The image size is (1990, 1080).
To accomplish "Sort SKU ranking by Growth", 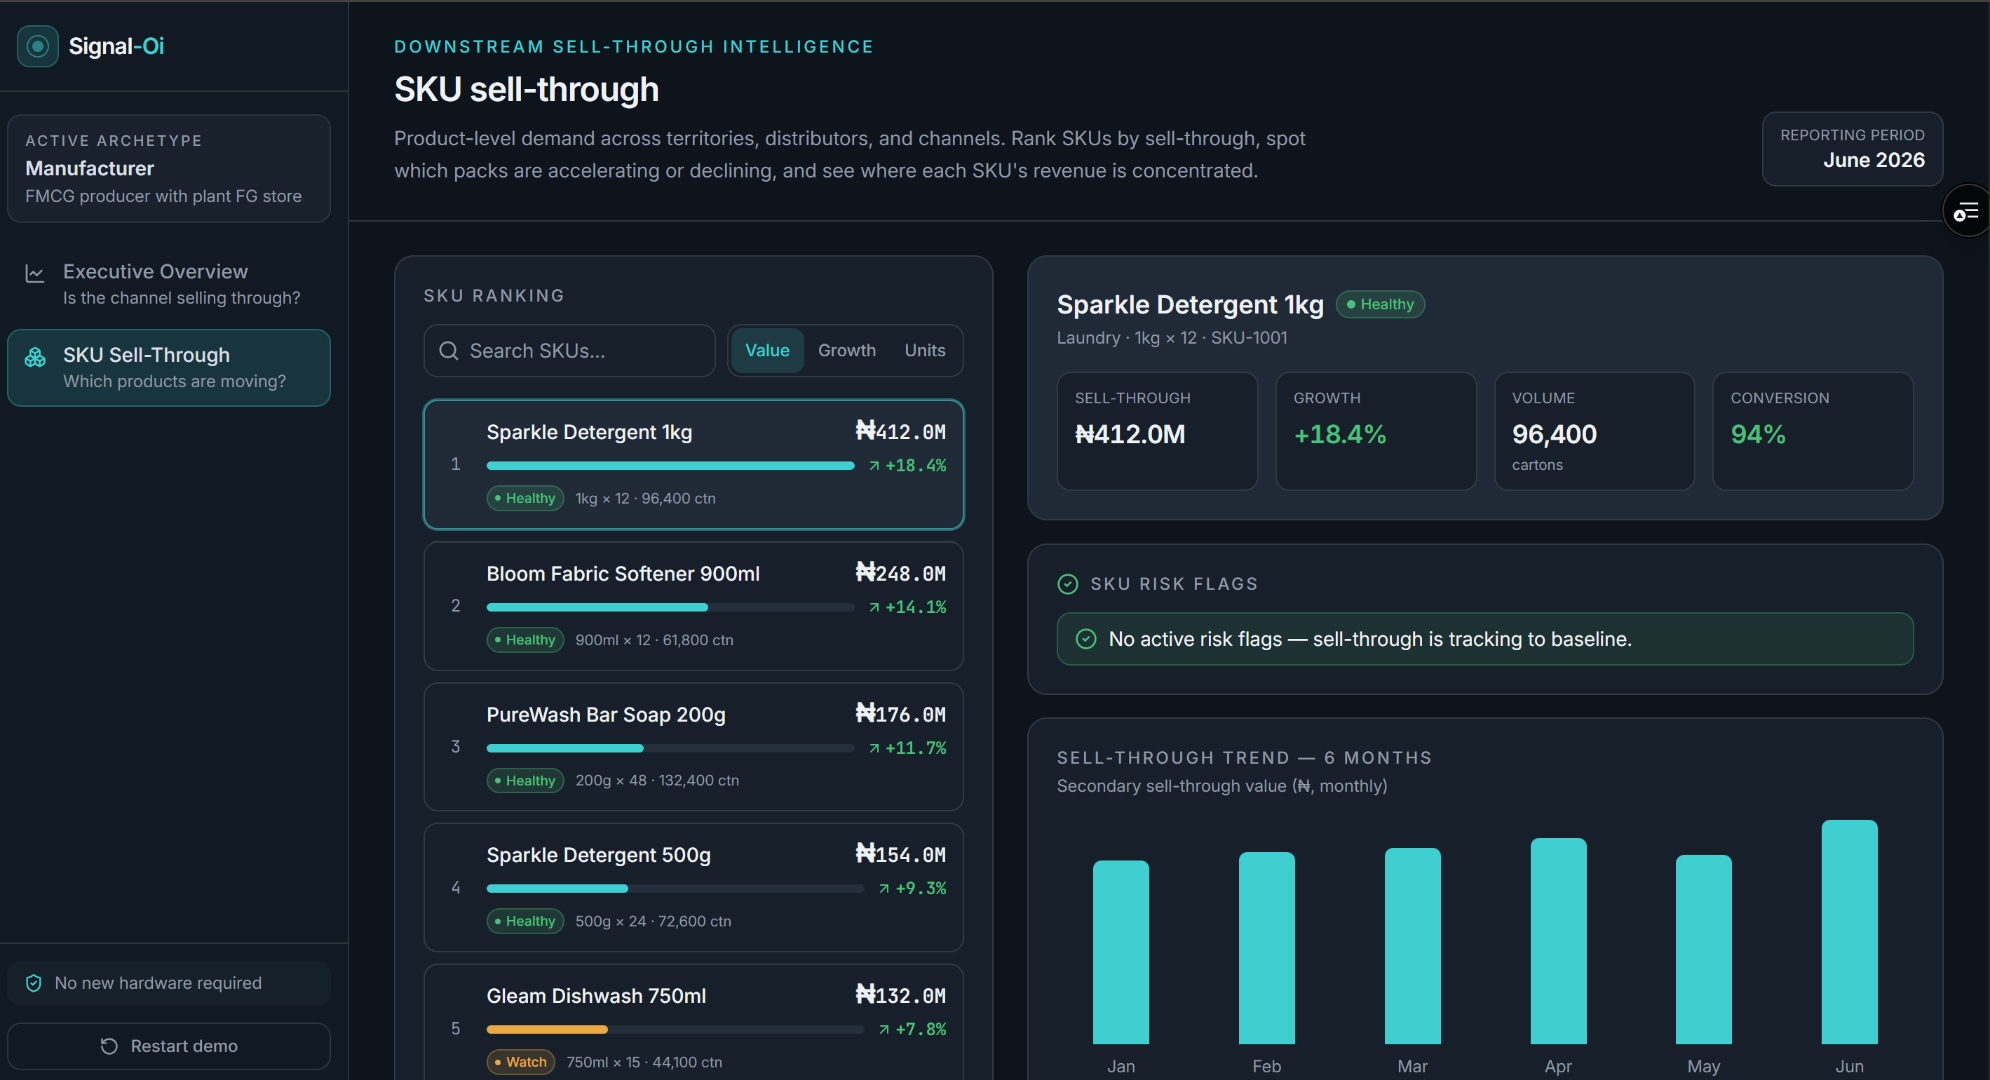I will 847,351.
